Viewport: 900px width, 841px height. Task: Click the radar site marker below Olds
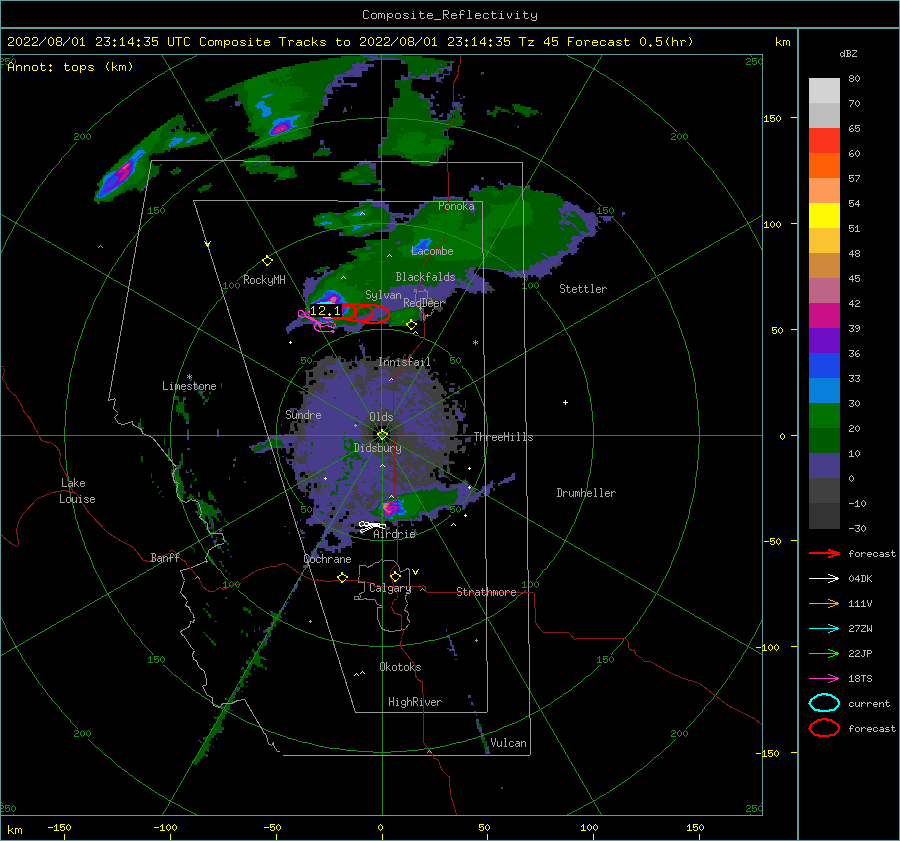click(x=382, y=435)
